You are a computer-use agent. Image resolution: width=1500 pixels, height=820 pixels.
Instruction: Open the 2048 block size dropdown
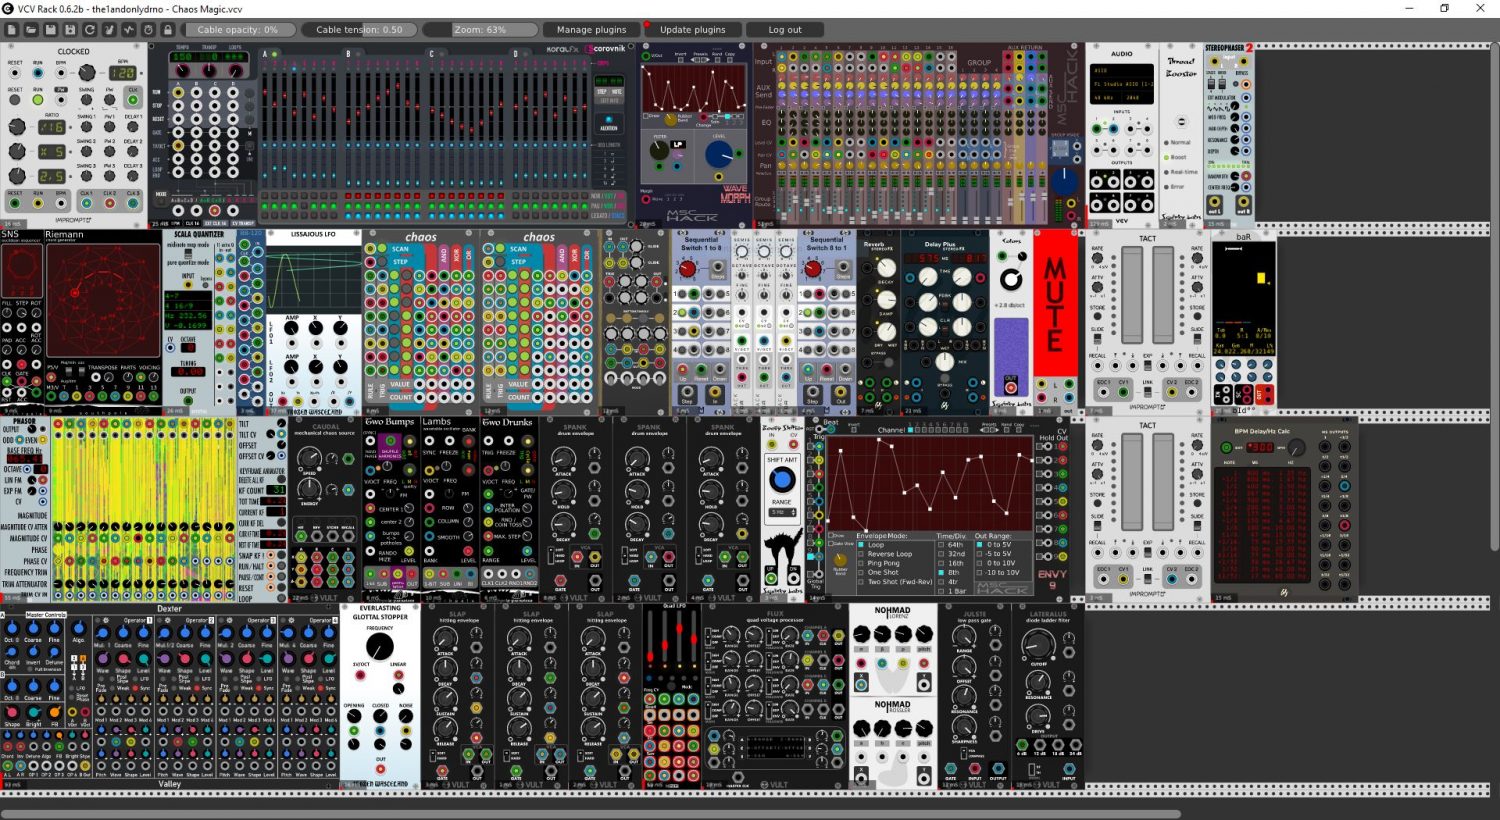click(1137, 98)
